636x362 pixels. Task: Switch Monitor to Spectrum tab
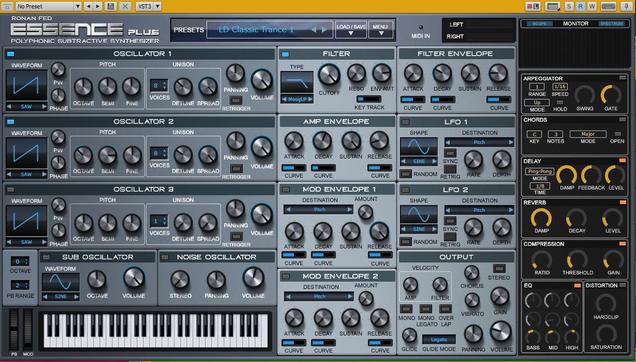pyautogui.click(x=612, y=24)
